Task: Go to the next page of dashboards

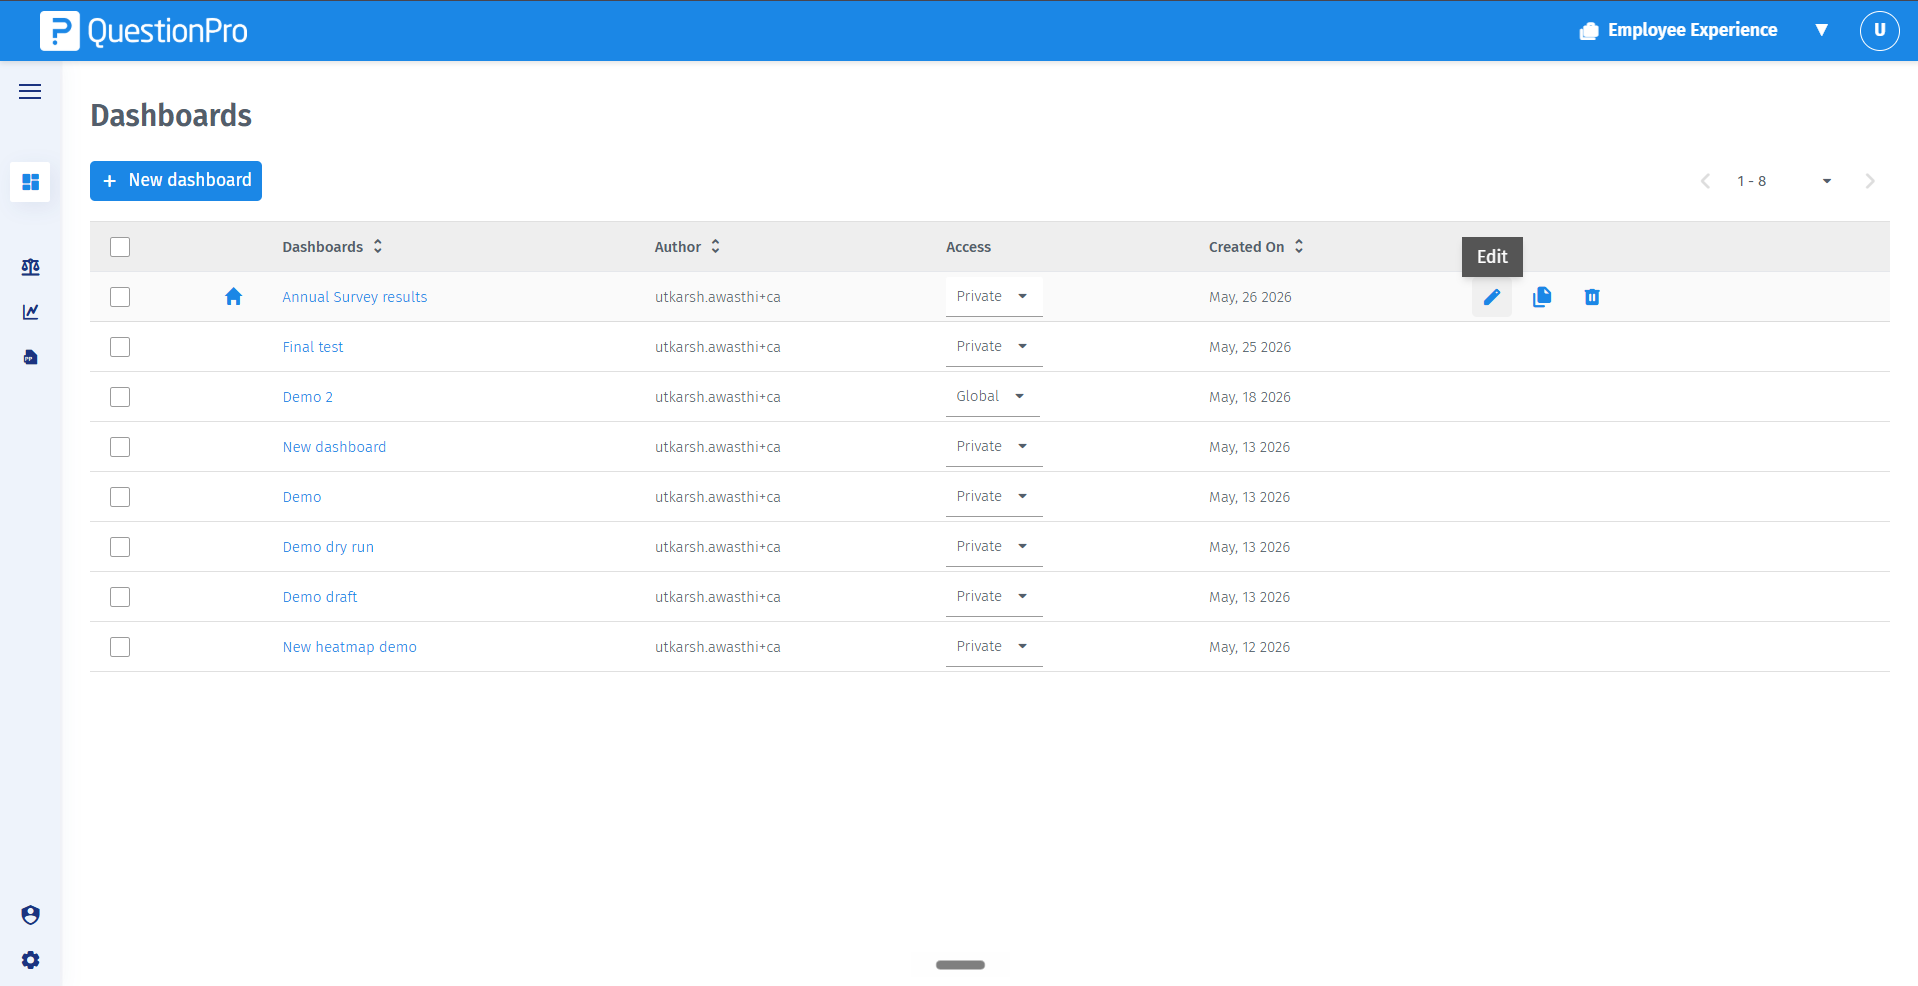Action: (x=1869, y=181)
